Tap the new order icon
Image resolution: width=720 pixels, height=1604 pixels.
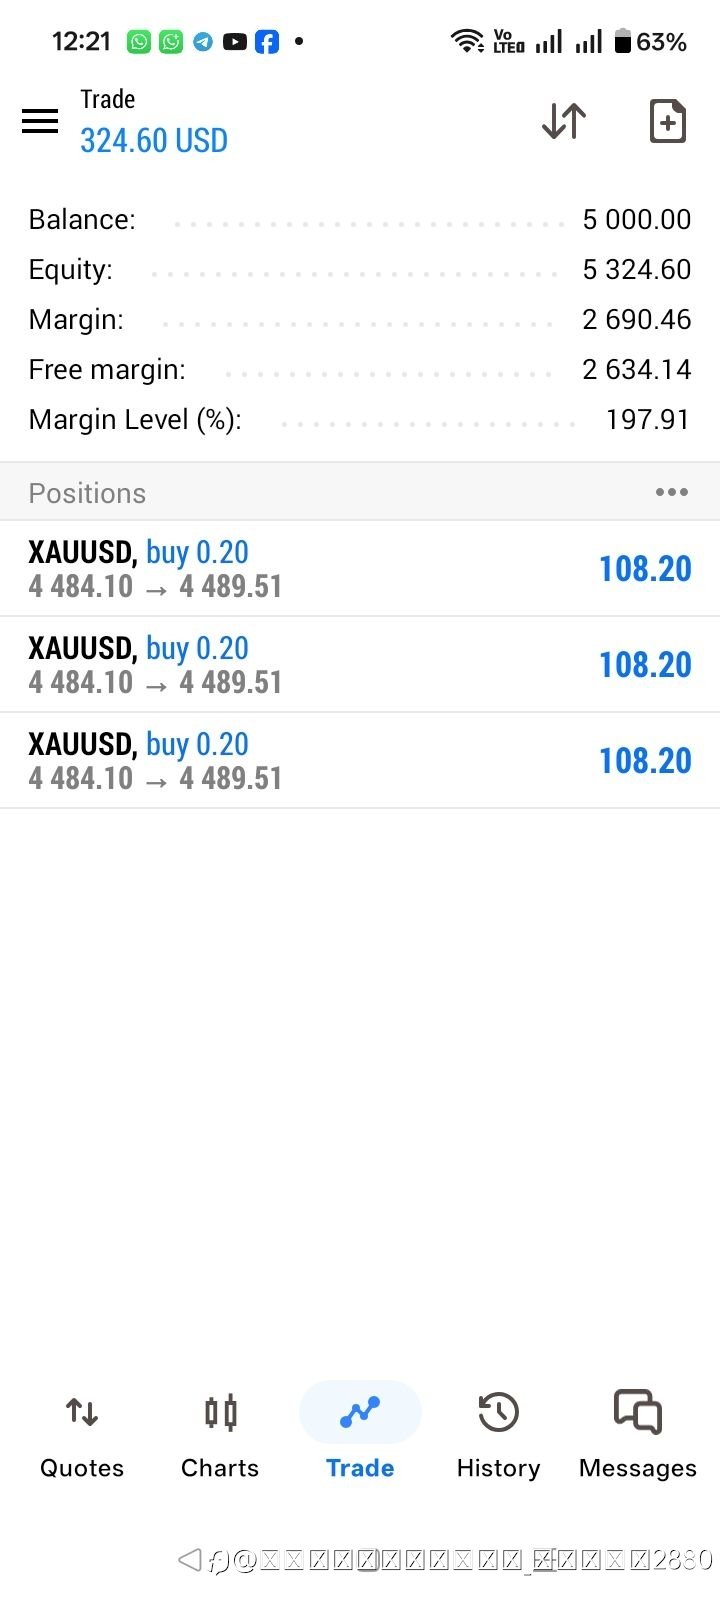[x=667, y=121]
